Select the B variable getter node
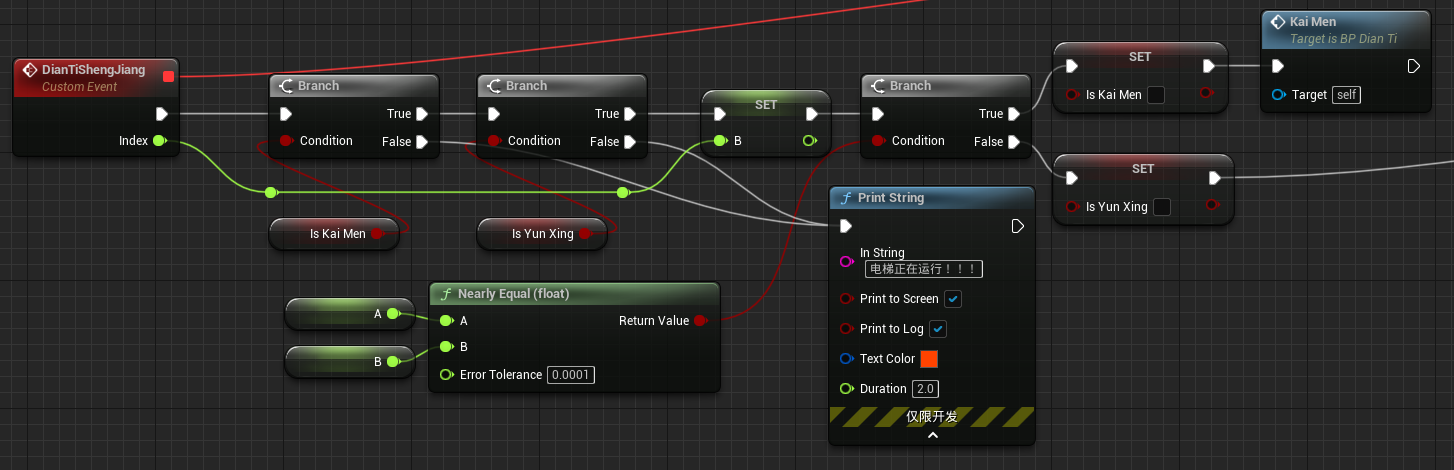This screenshot has width=1454, height=470. tap(349, 361)
